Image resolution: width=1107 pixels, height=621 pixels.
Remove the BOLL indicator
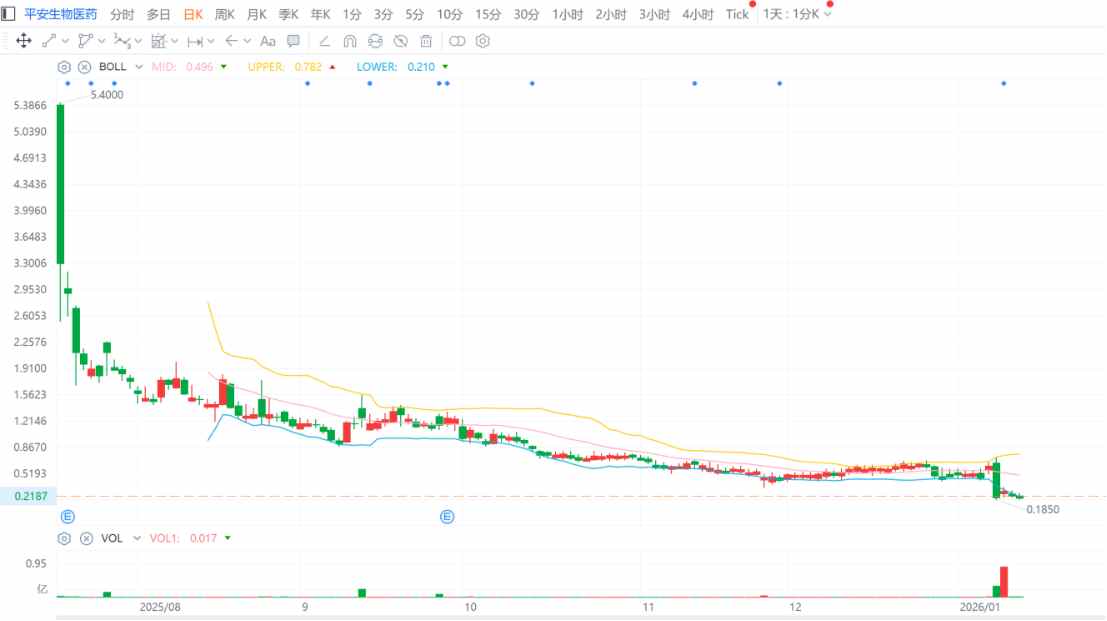tap(85, 67)
